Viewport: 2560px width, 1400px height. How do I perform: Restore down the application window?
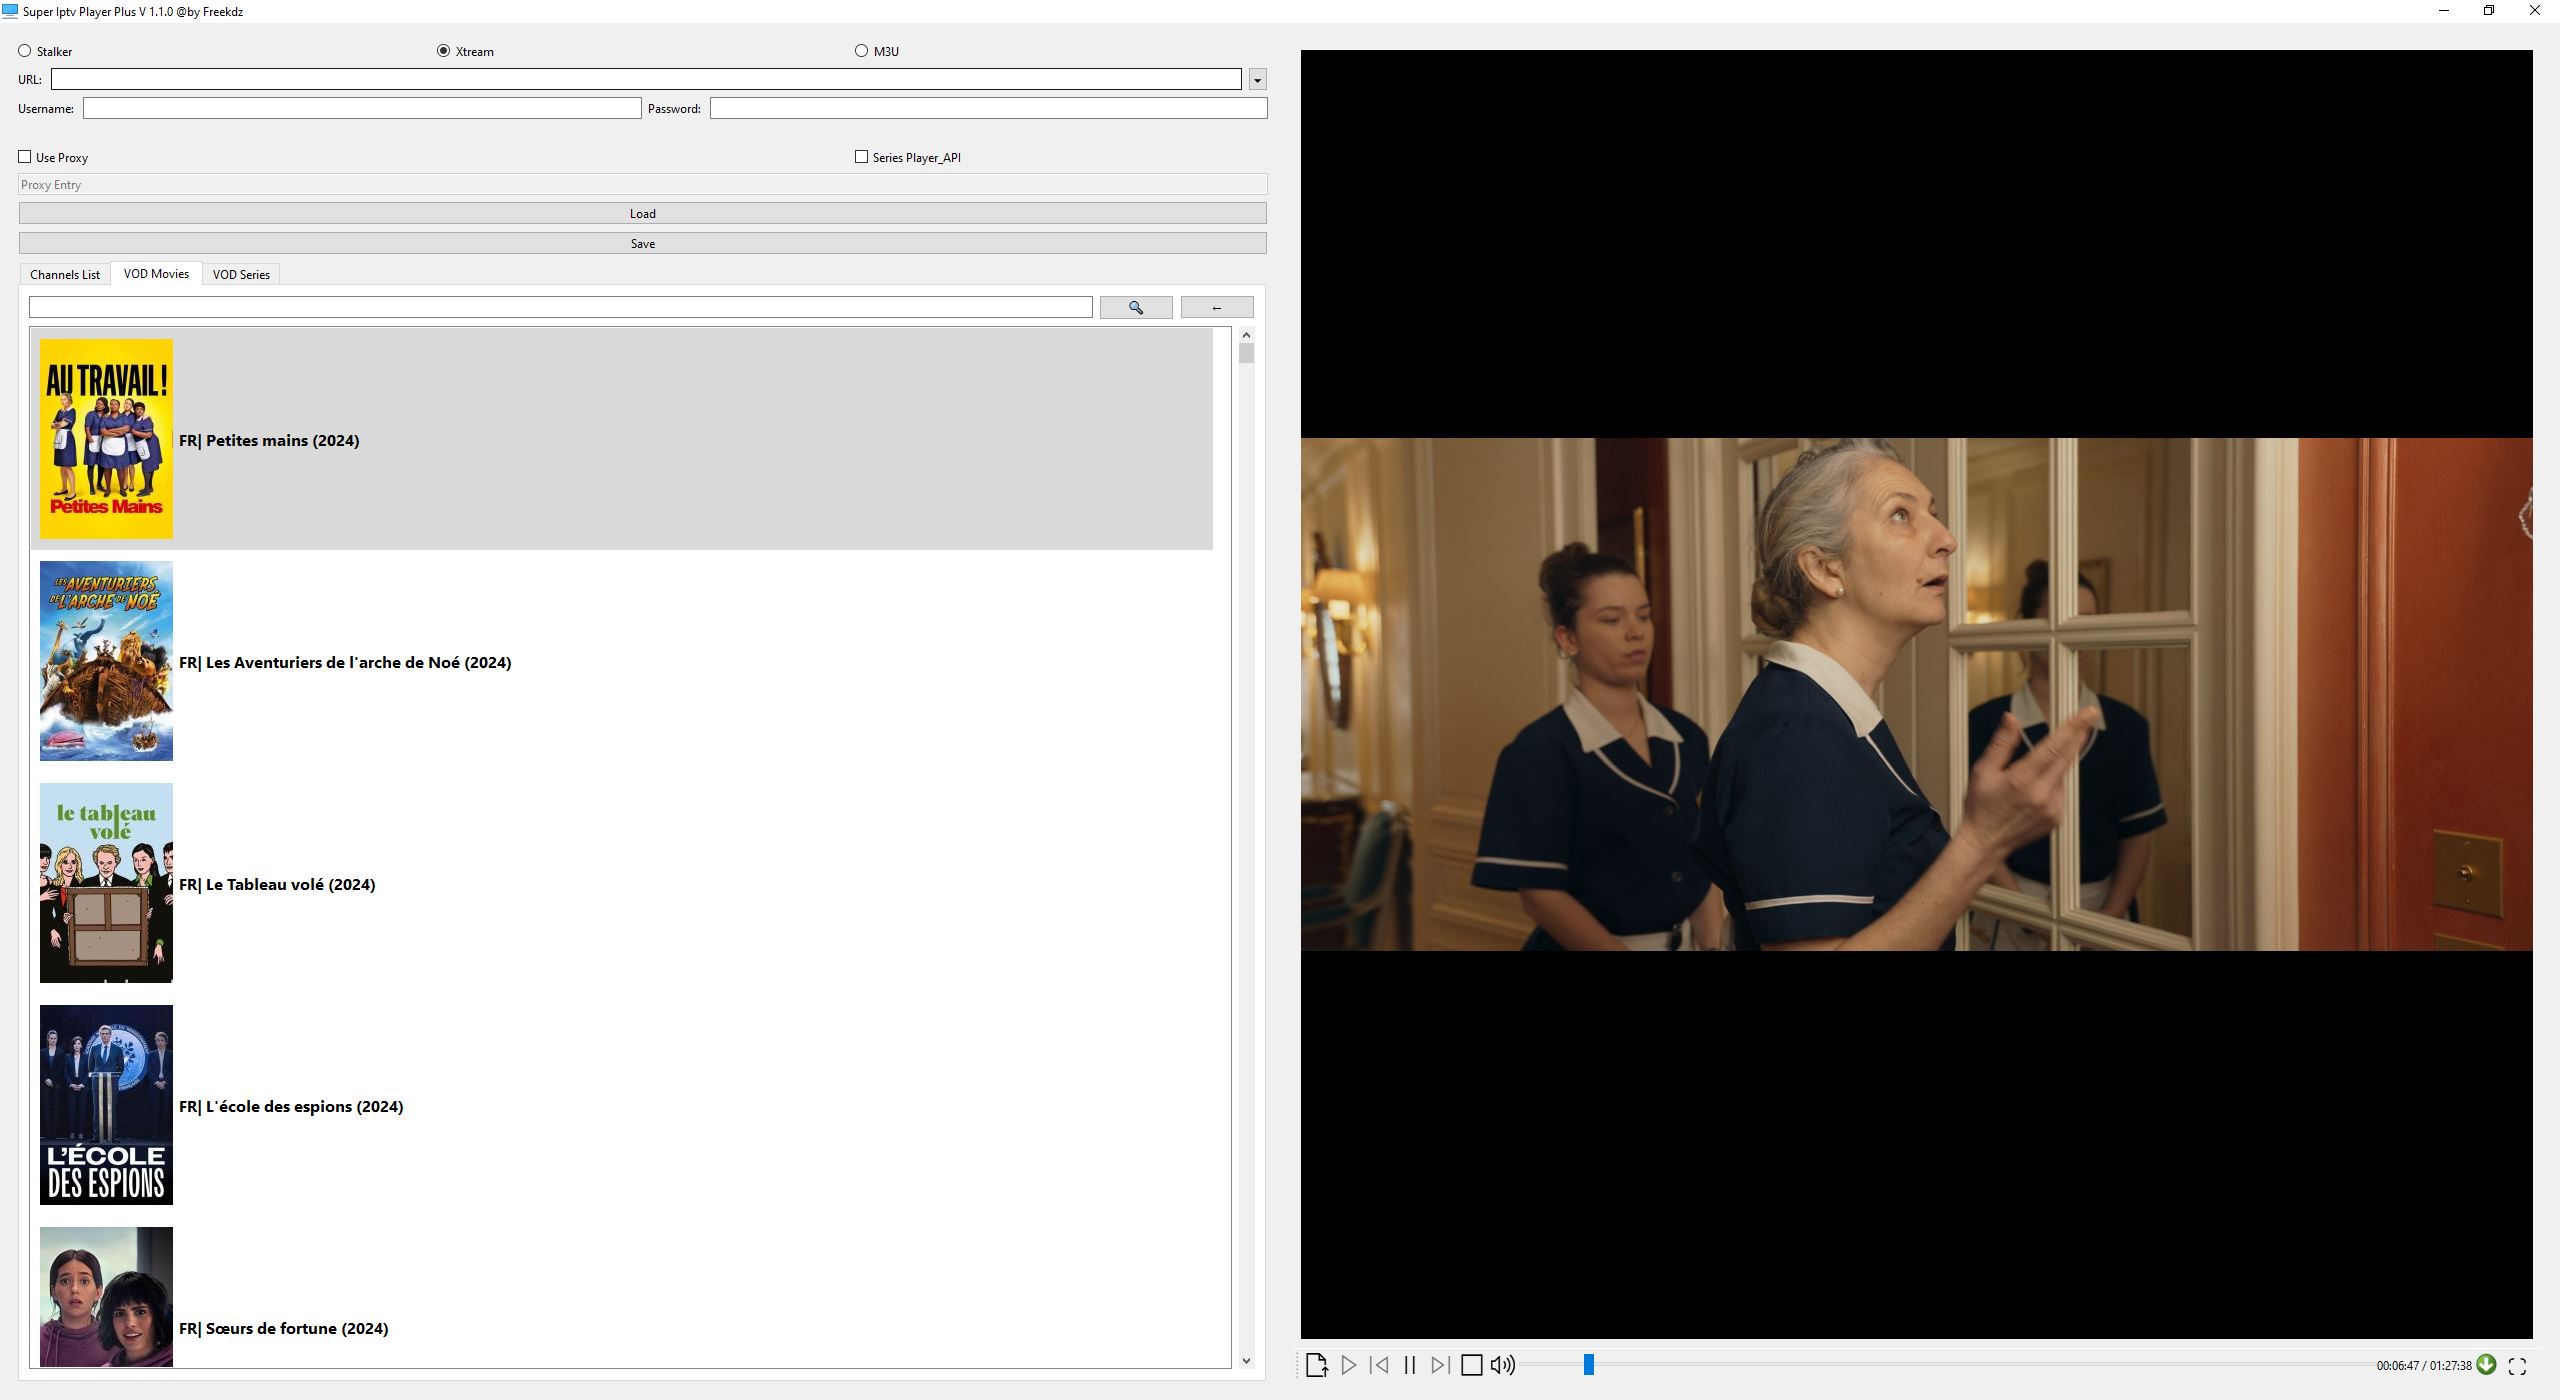point(2489,11)
